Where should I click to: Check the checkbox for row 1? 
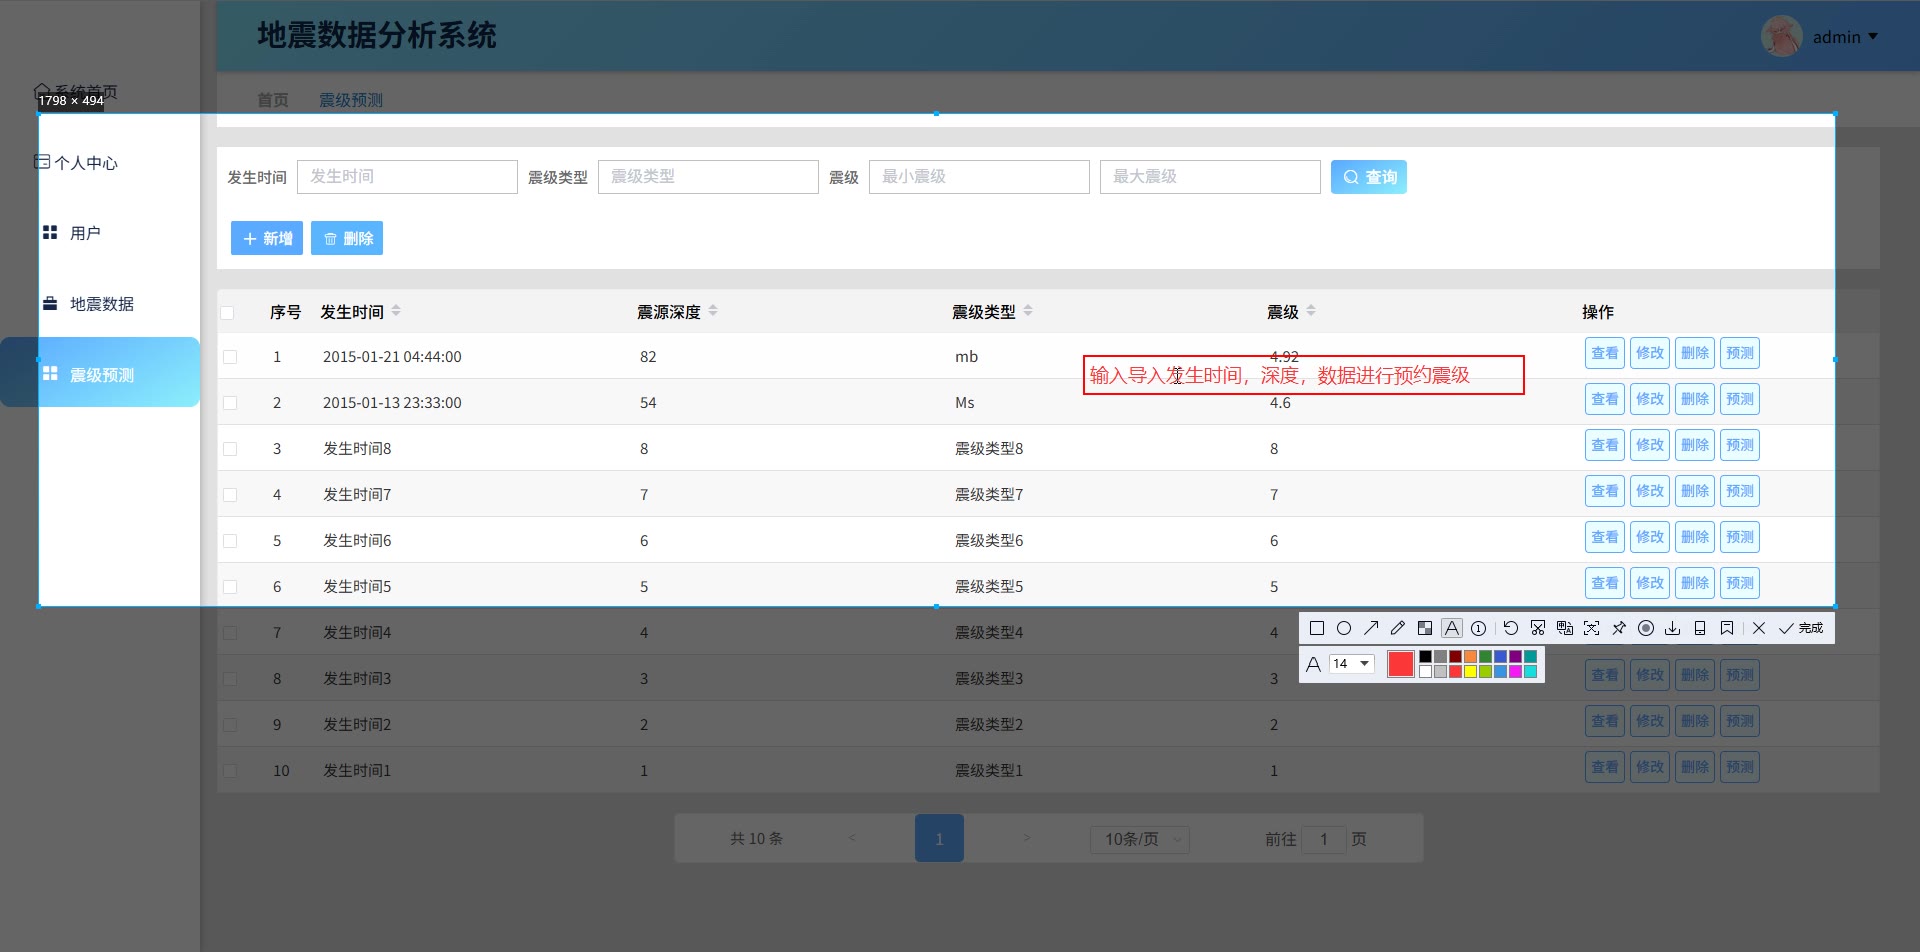[230, 357]
